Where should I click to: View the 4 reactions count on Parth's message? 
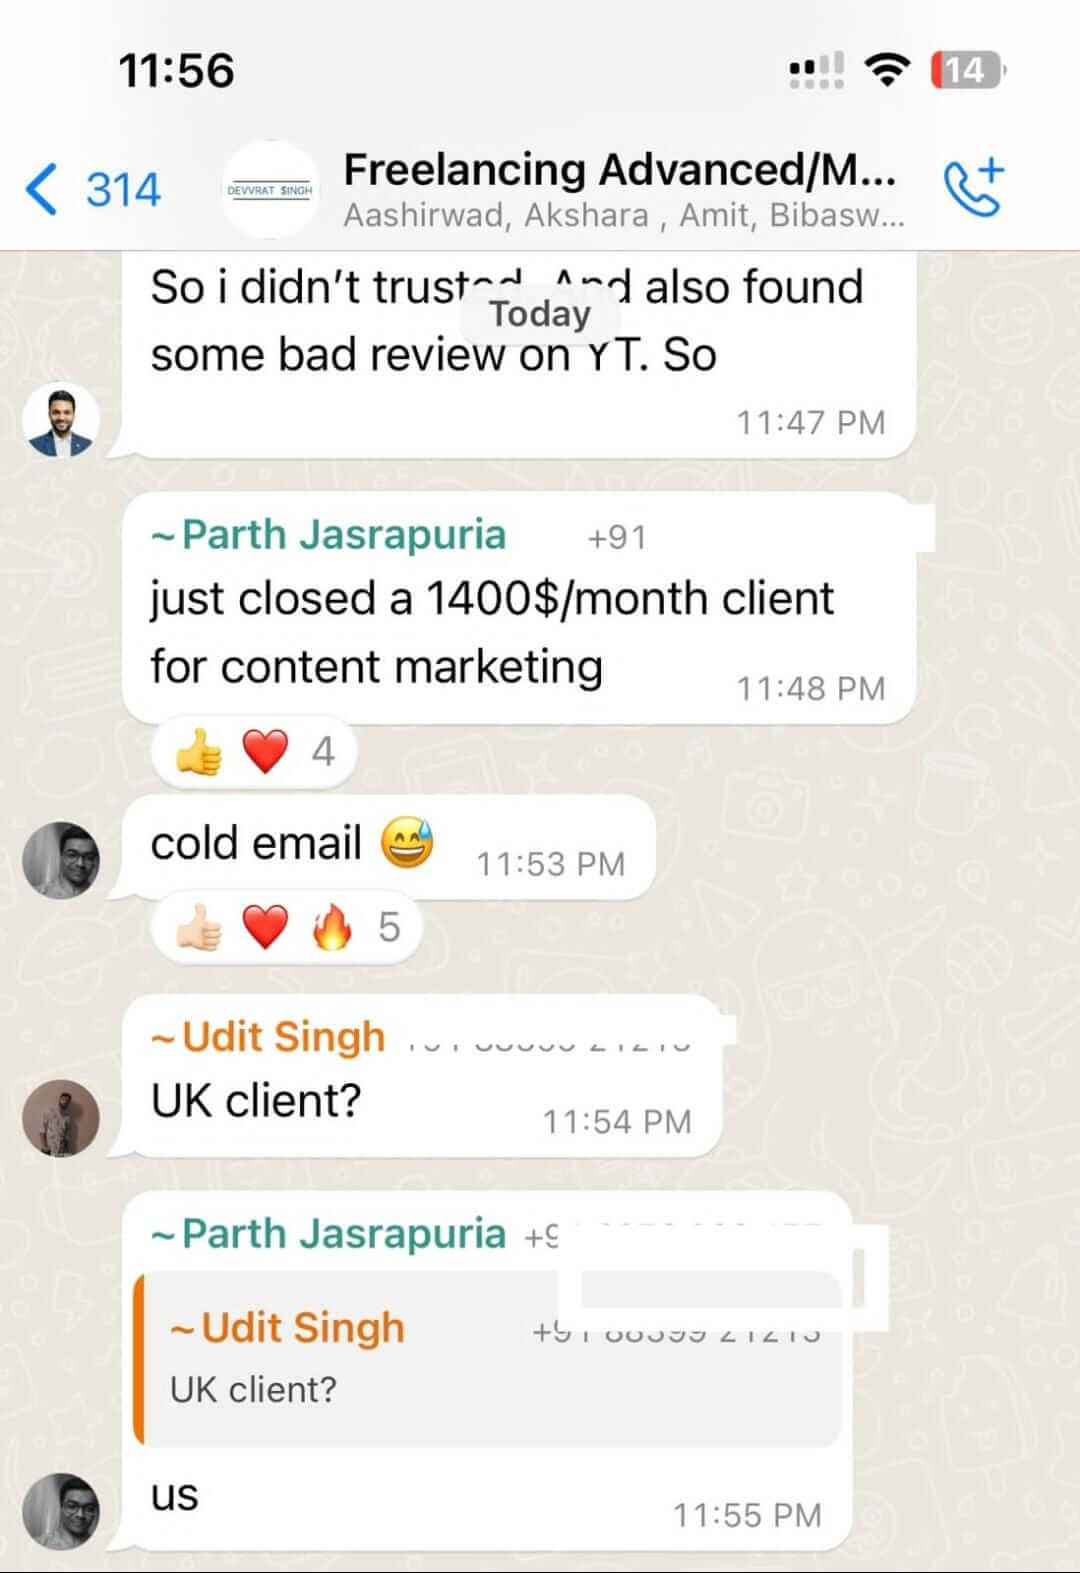click(323, 751)
